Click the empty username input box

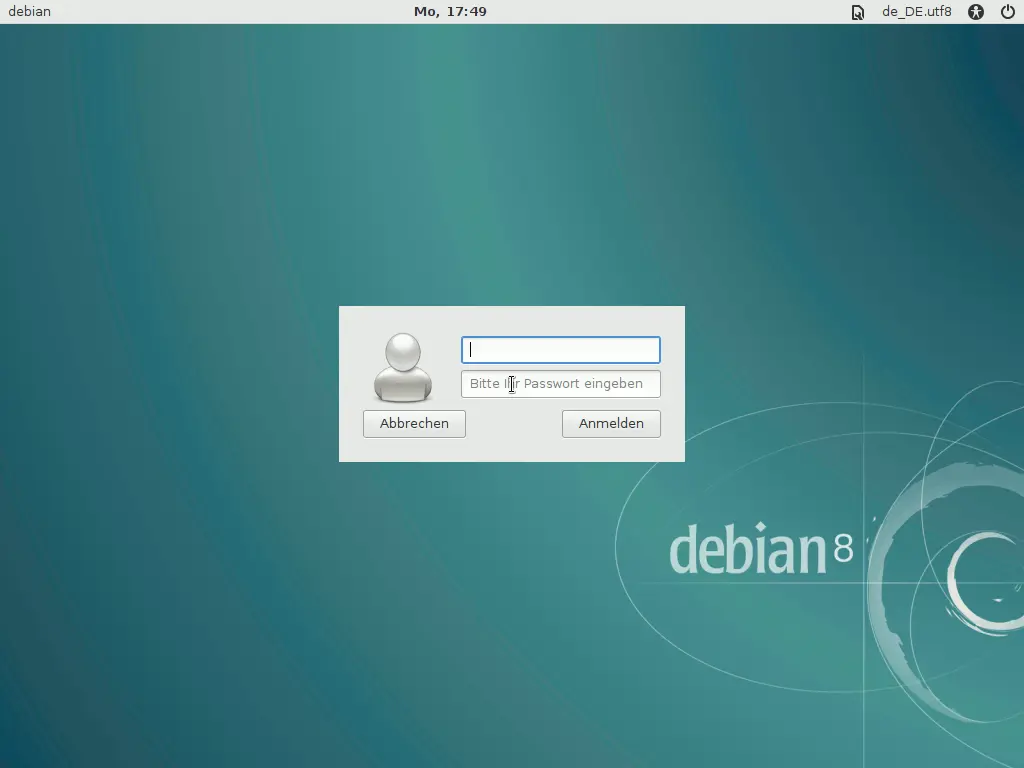(x=560, y=350)
